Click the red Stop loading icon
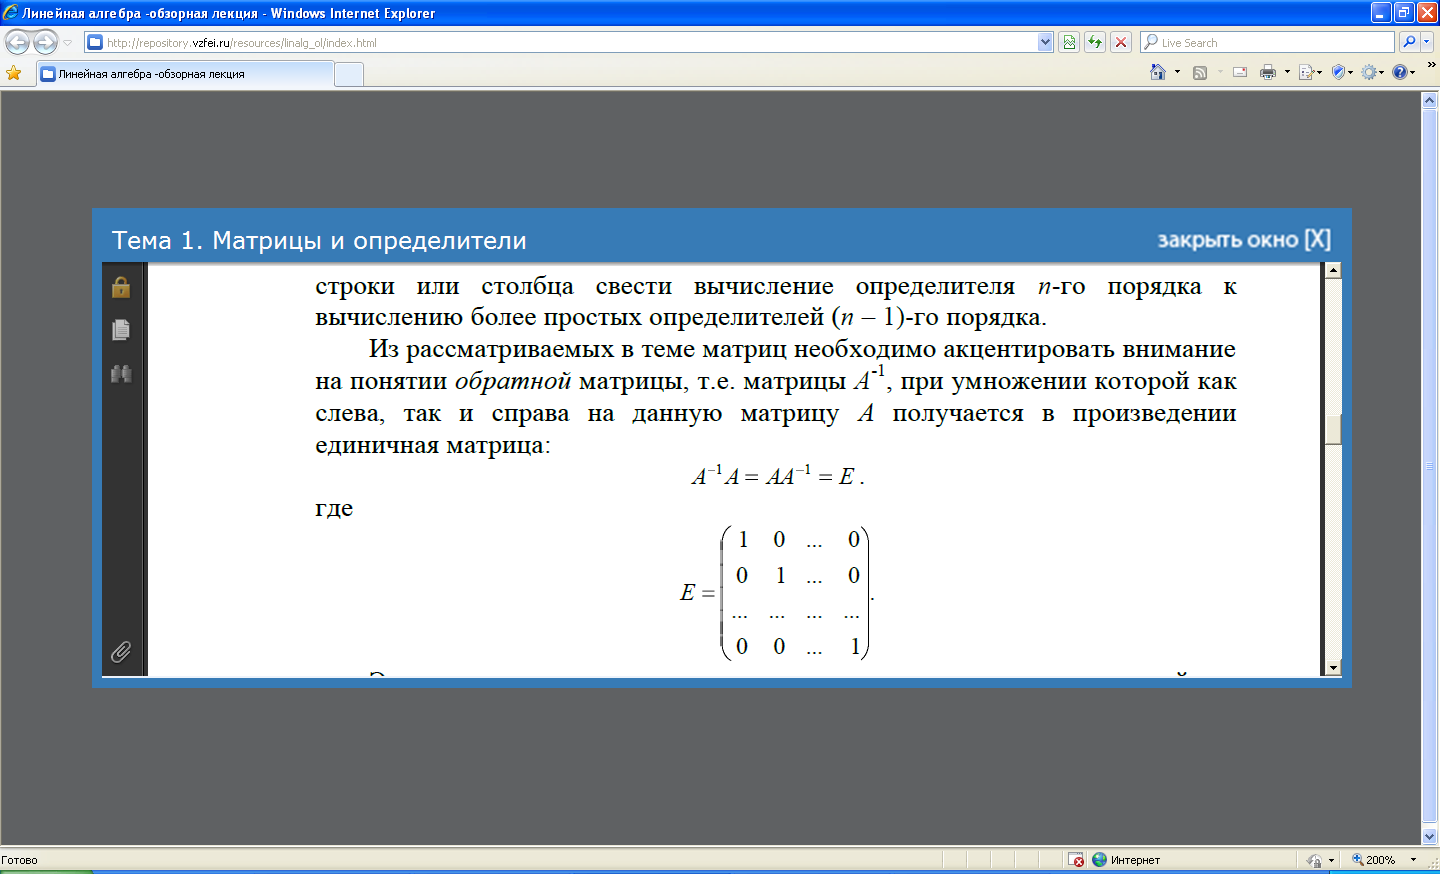The image size is (1440, 874). click(x=1121, y=42)
